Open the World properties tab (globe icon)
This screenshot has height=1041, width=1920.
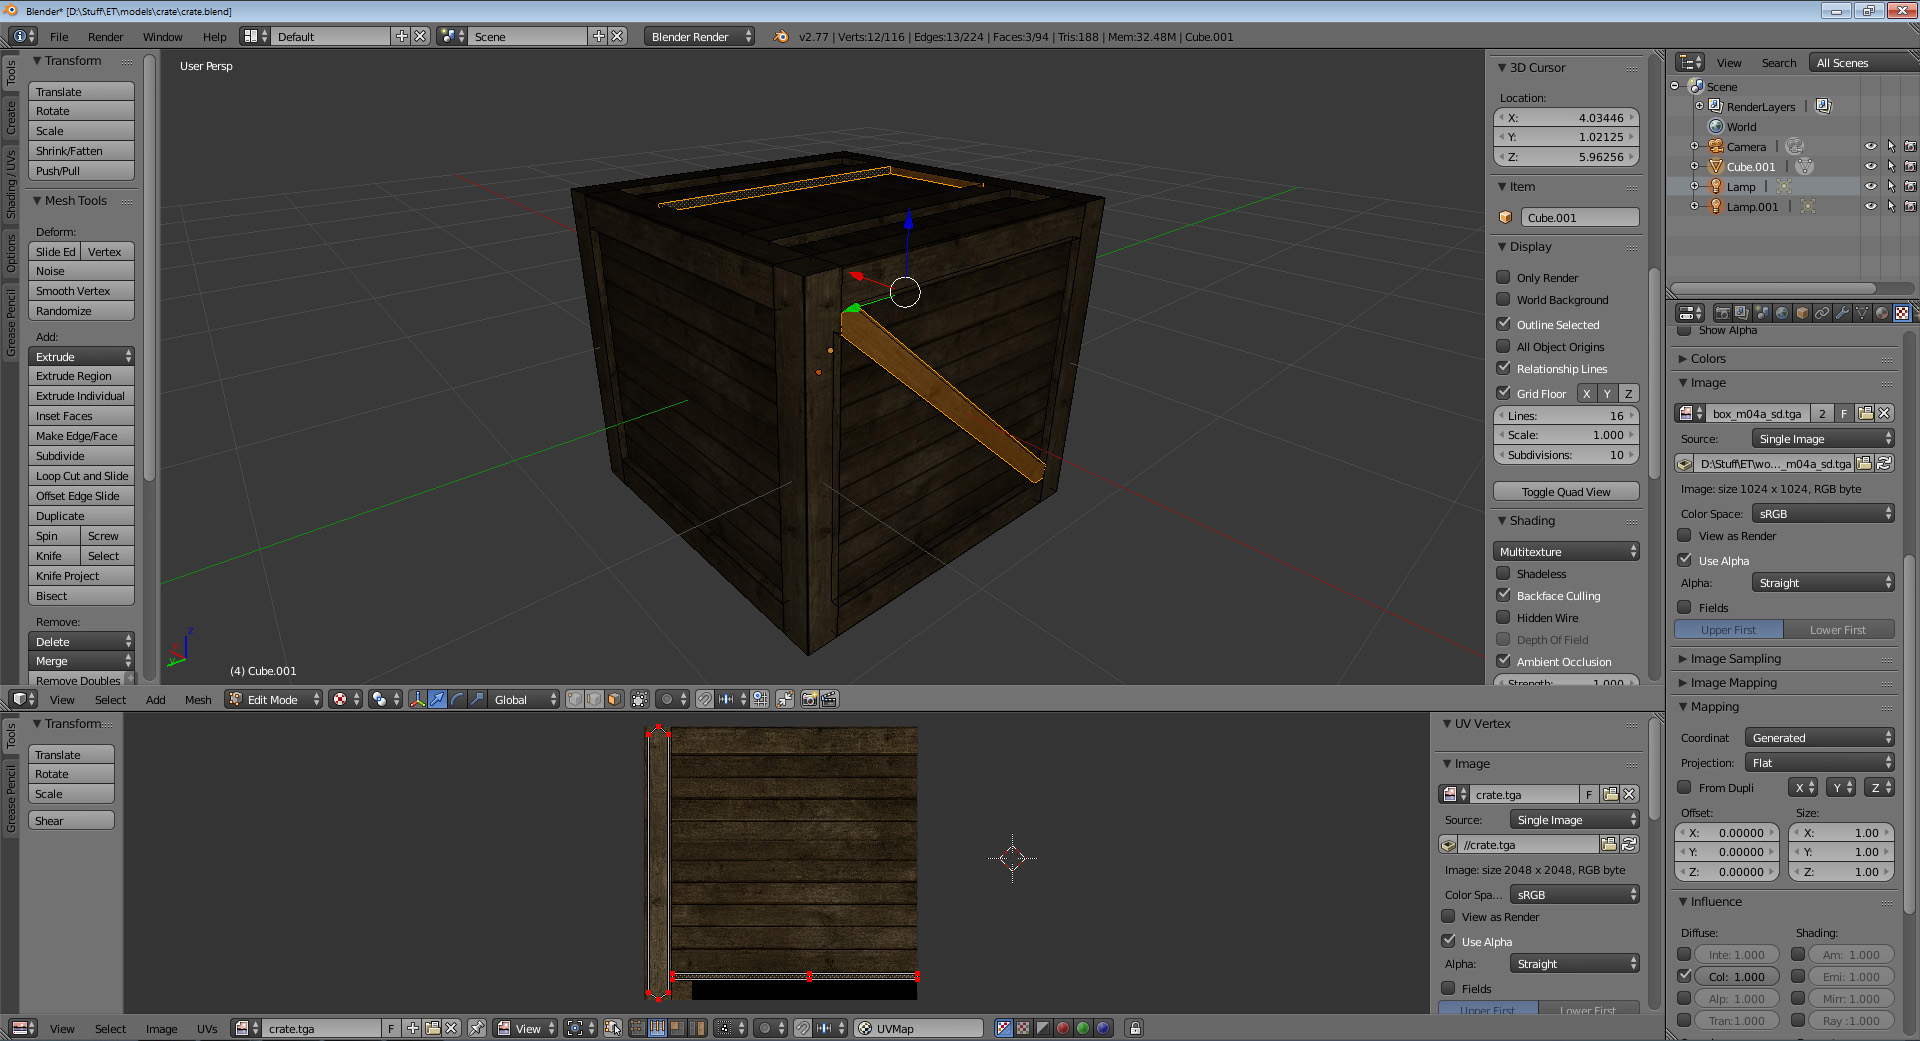point(1782,313)
